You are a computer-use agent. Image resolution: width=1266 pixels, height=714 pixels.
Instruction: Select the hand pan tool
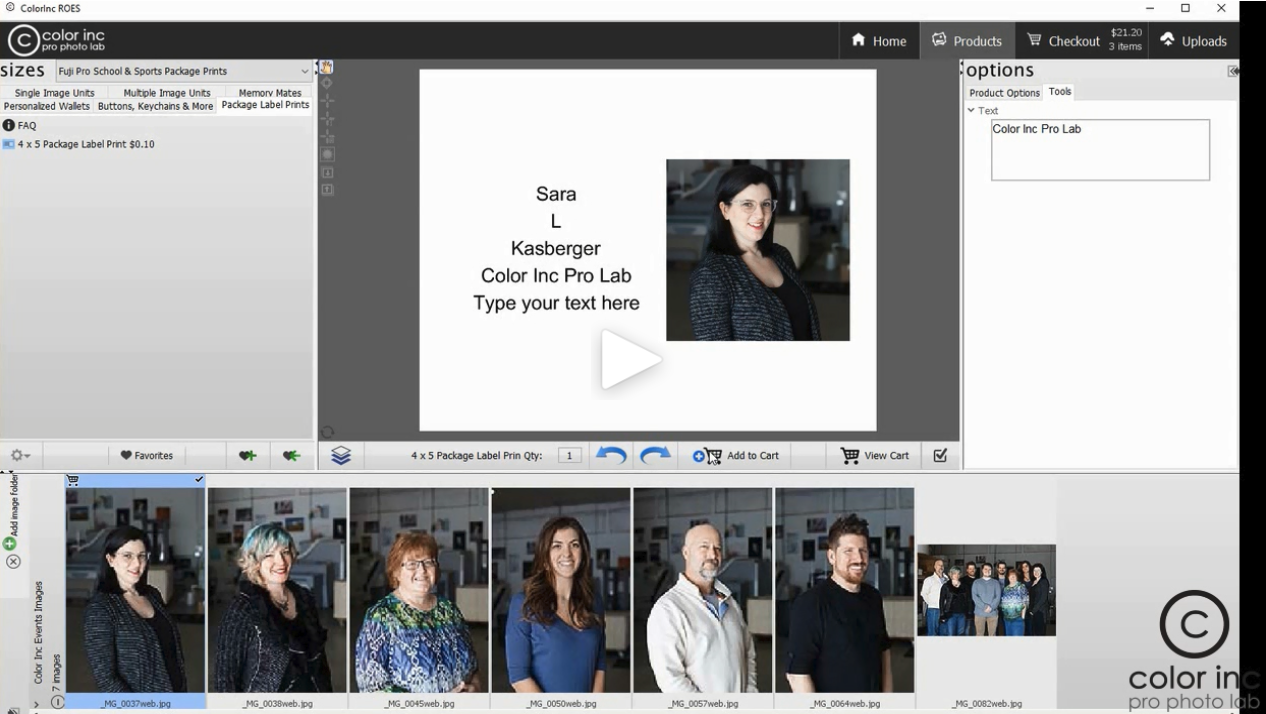(x=325, y=68)
